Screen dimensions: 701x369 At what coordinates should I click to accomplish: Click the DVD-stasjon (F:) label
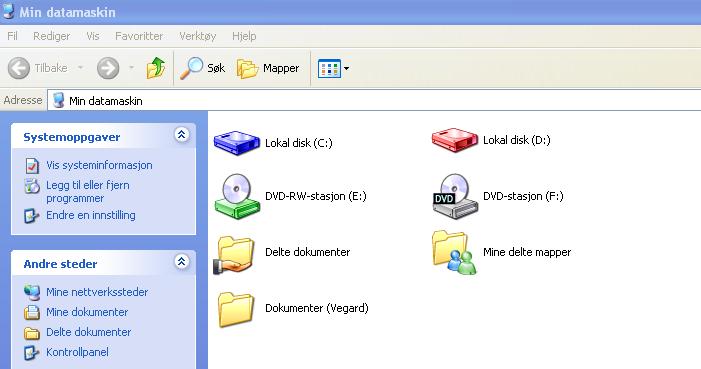pos(523,196)
